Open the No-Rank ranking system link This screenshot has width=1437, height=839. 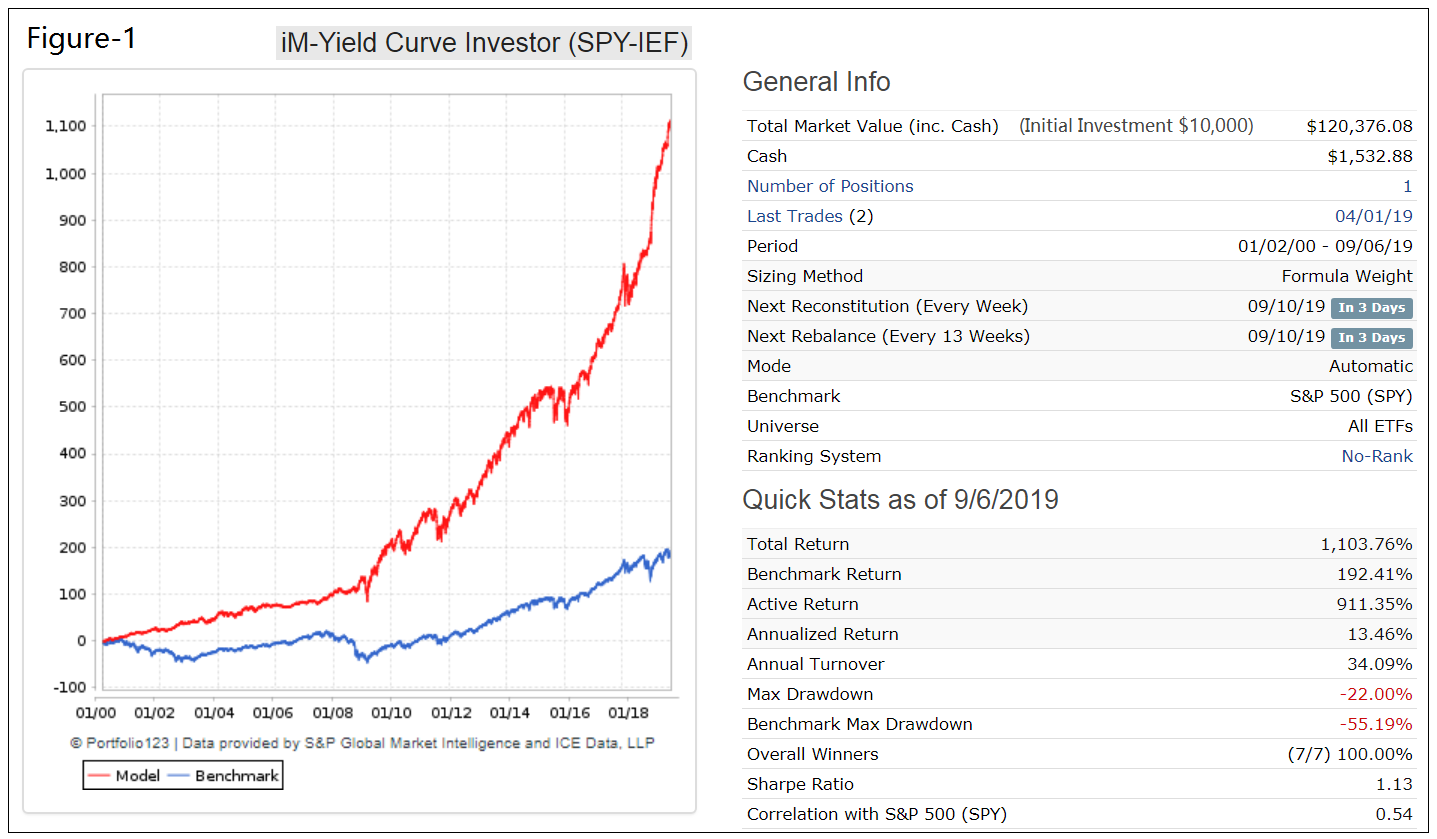coord(1377,456)
